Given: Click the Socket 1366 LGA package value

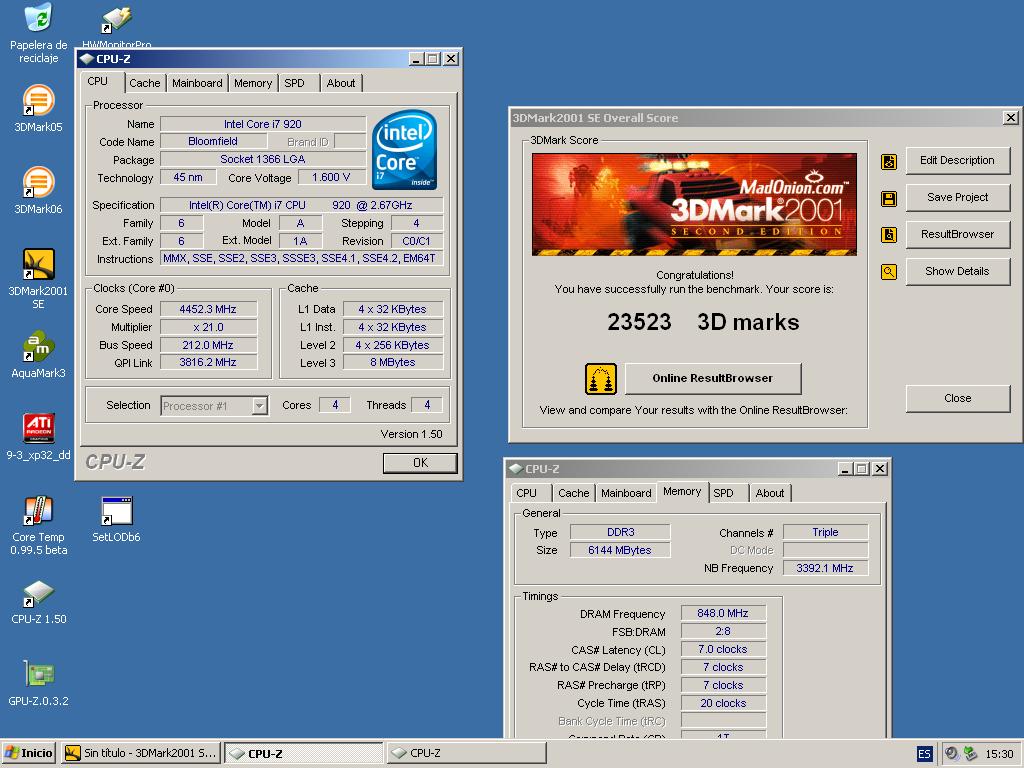Looking at the screenshot, I should click(263, 159).
